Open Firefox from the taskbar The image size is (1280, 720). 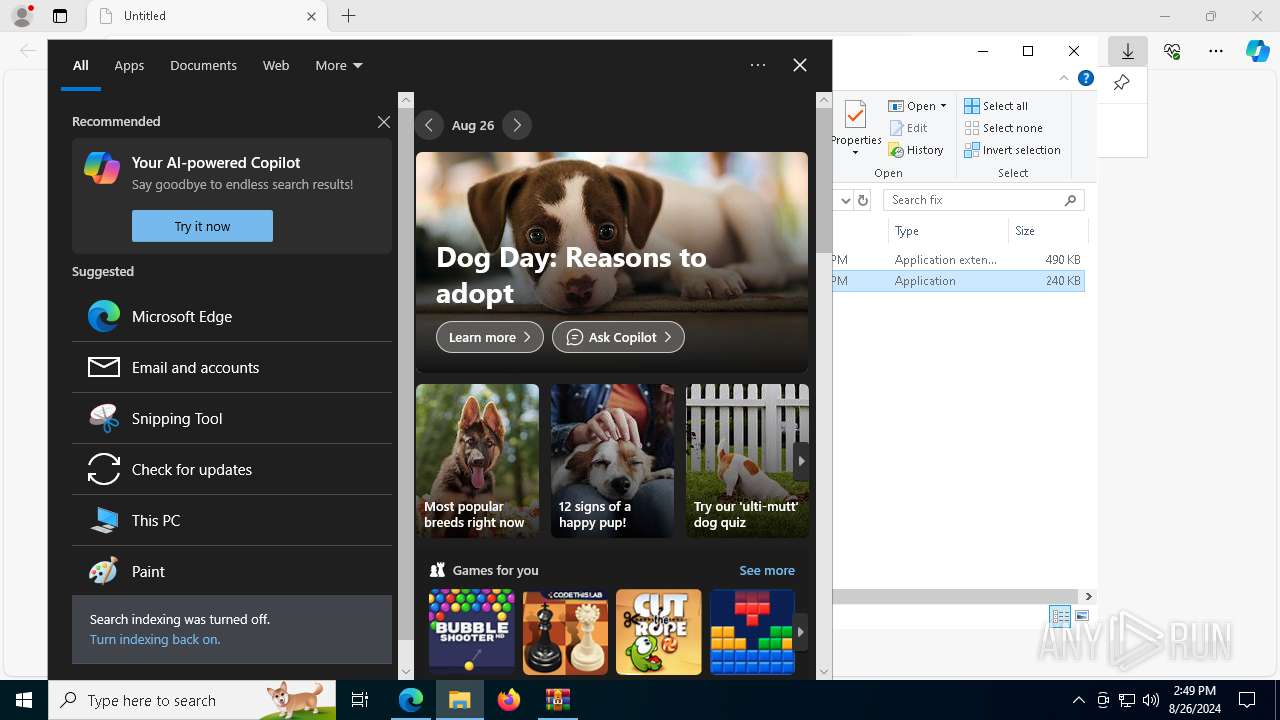[x=509, y=700]
